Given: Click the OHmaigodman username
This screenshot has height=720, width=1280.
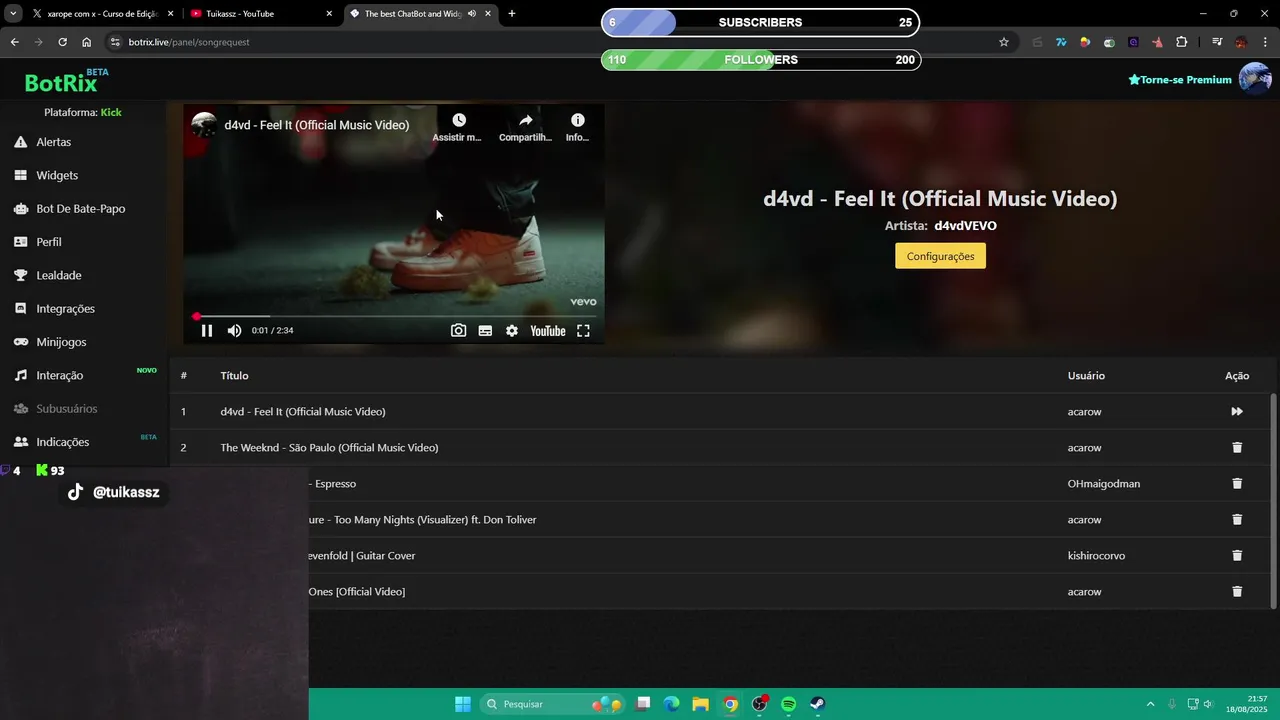Looking at the screenshot, I should coord(1104,484).
